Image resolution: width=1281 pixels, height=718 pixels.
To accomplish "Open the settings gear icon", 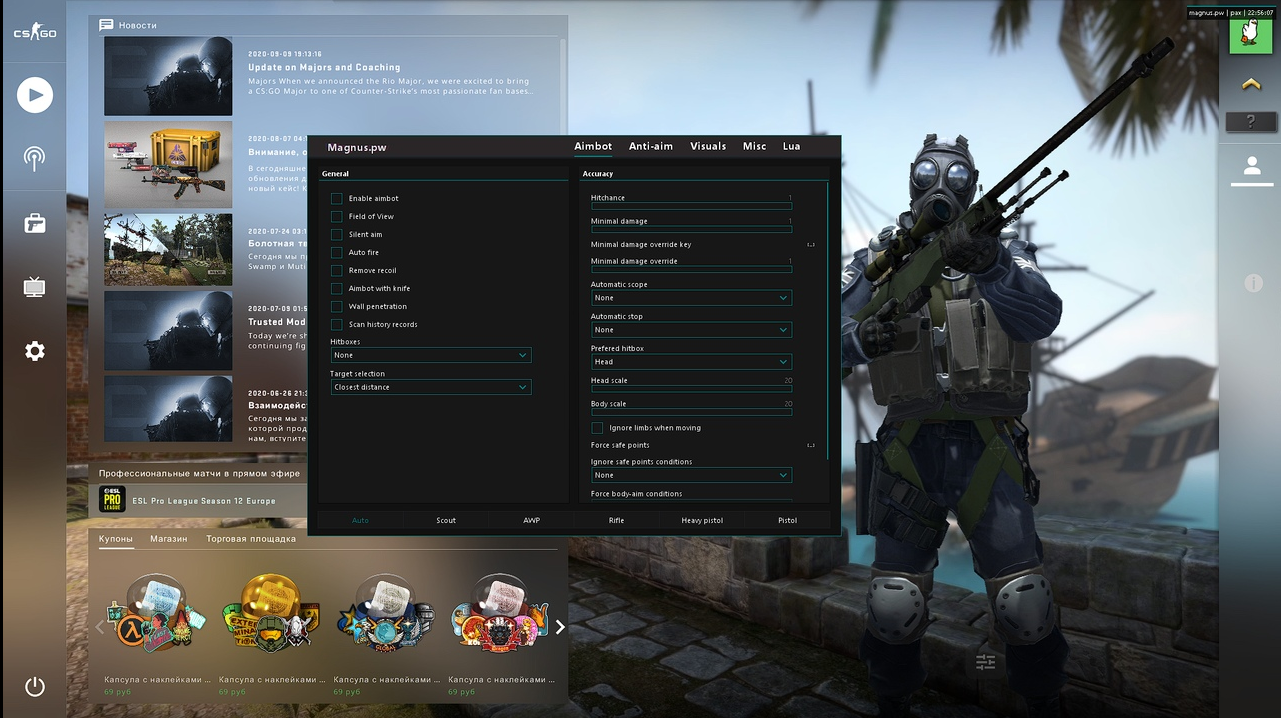I will click(x=35, y=351).
